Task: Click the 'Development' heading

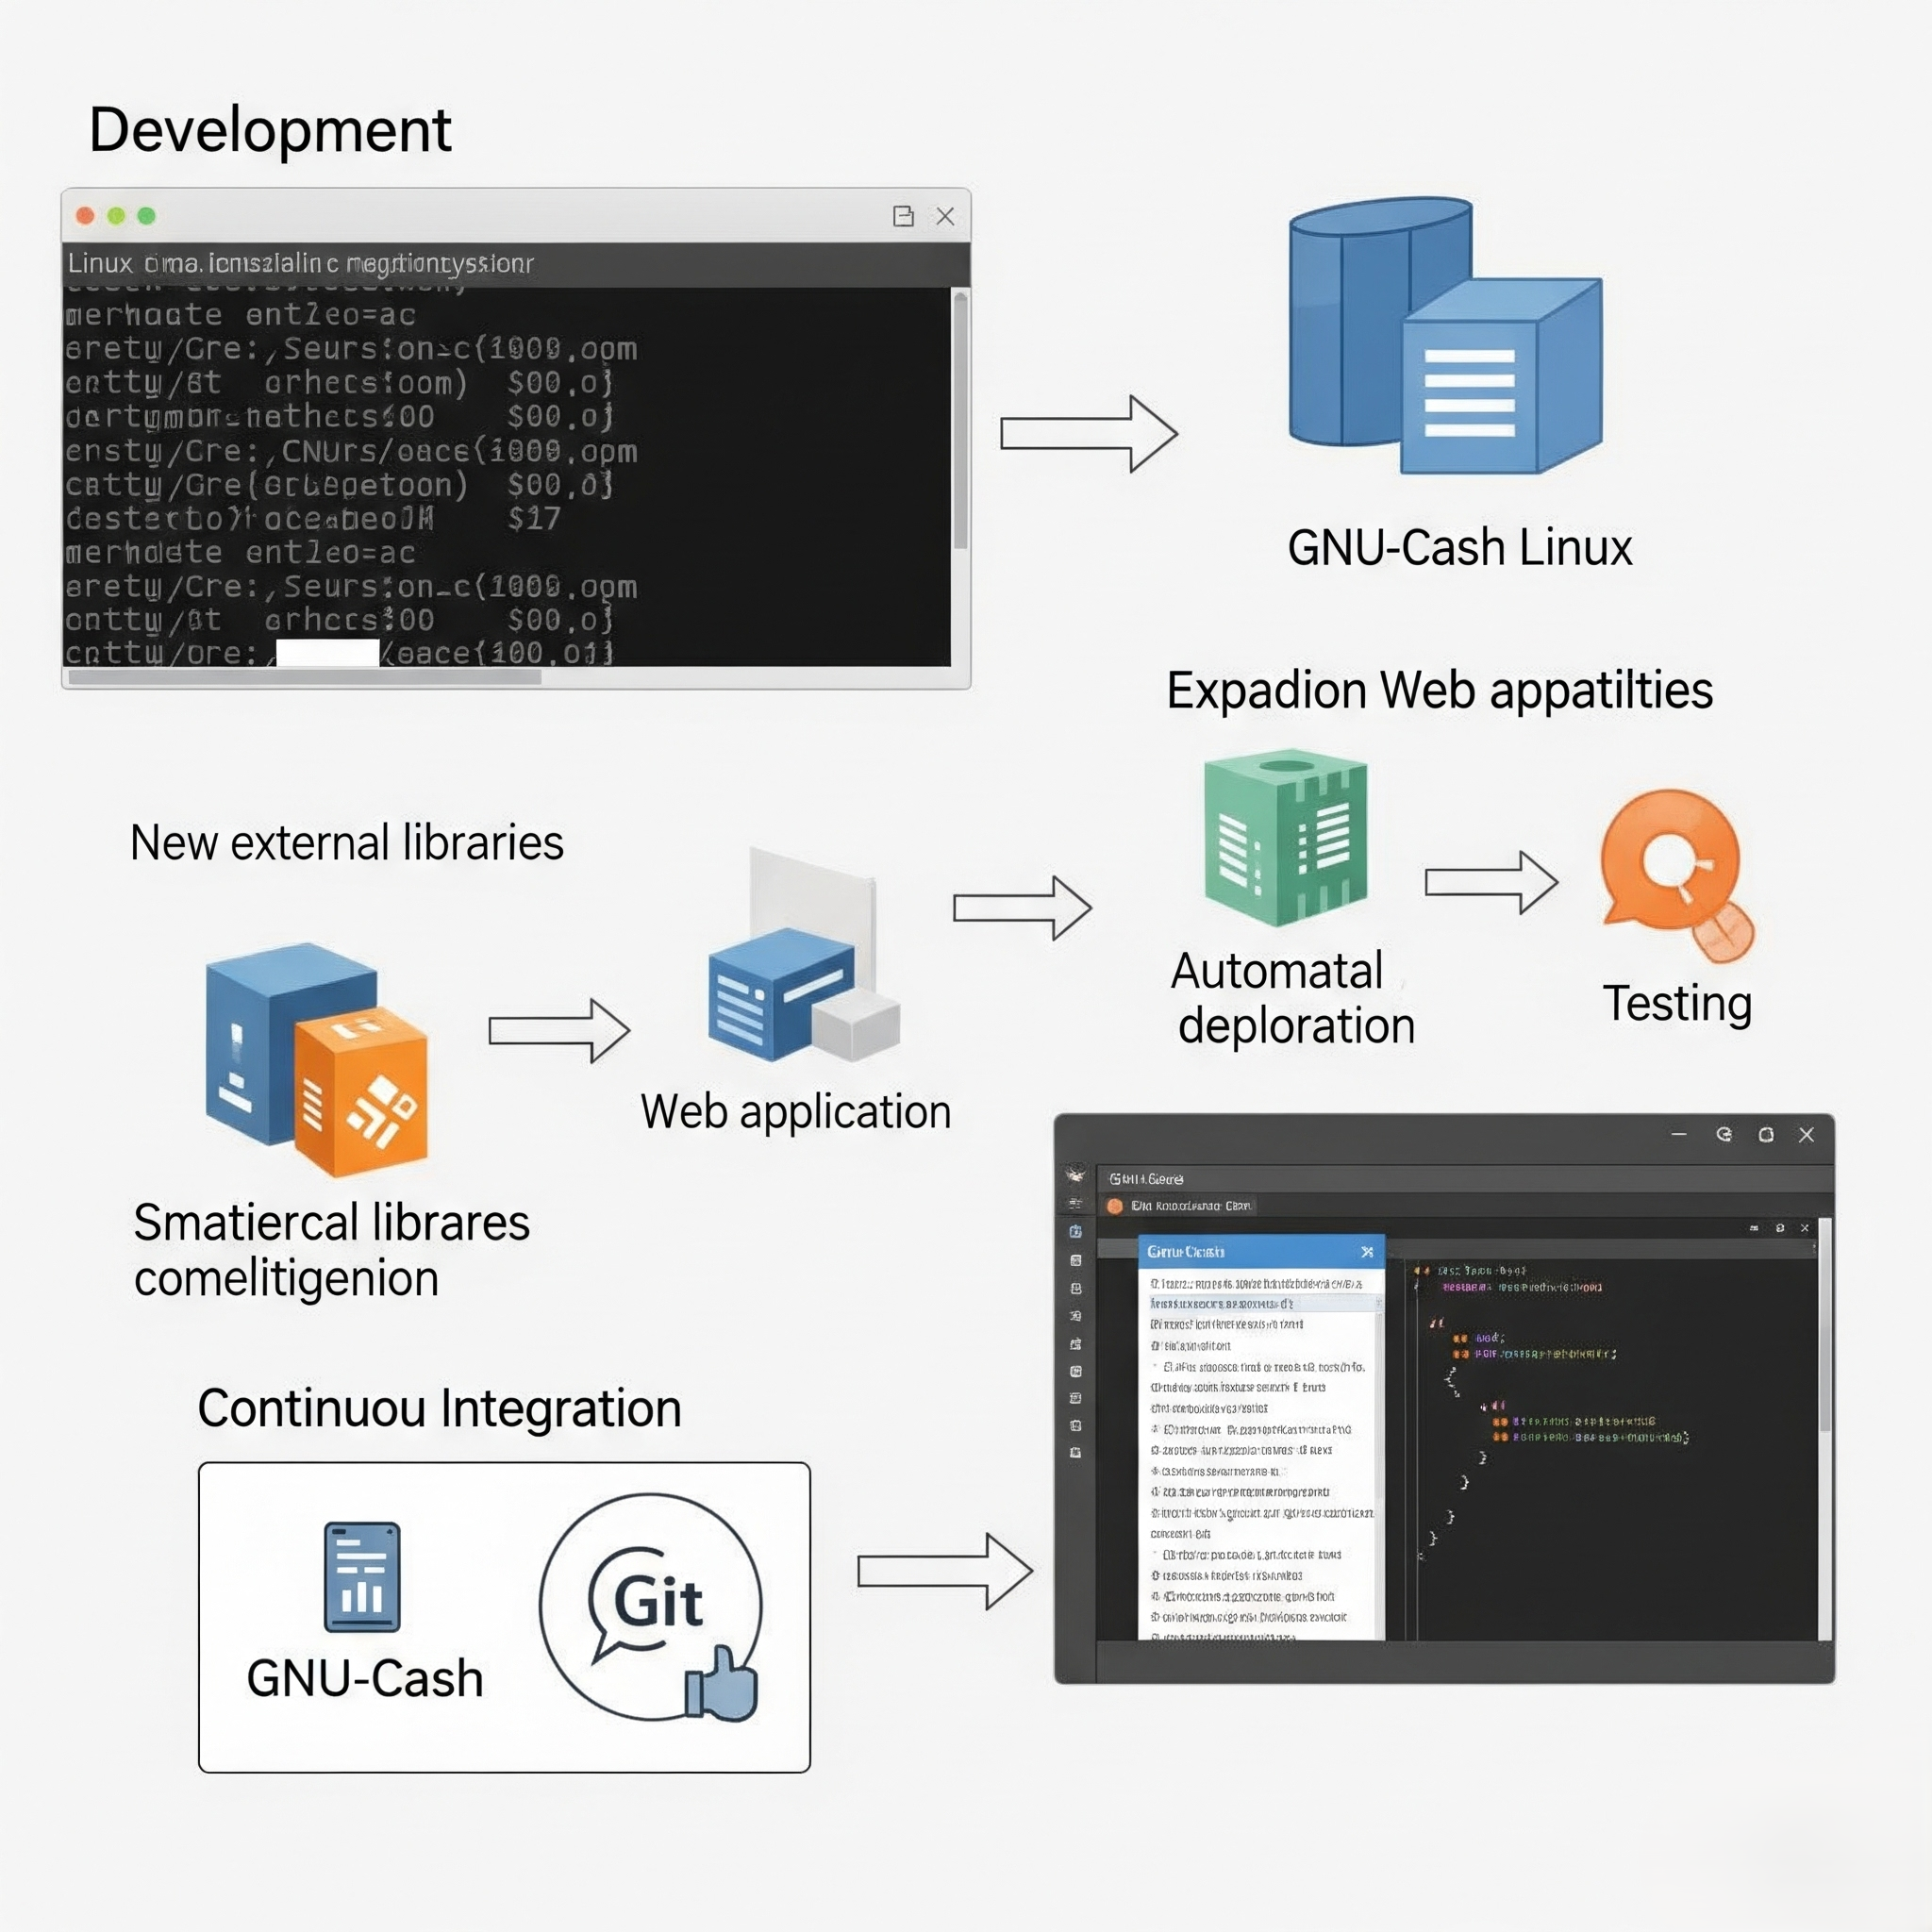Action: [x=270, y=130]
